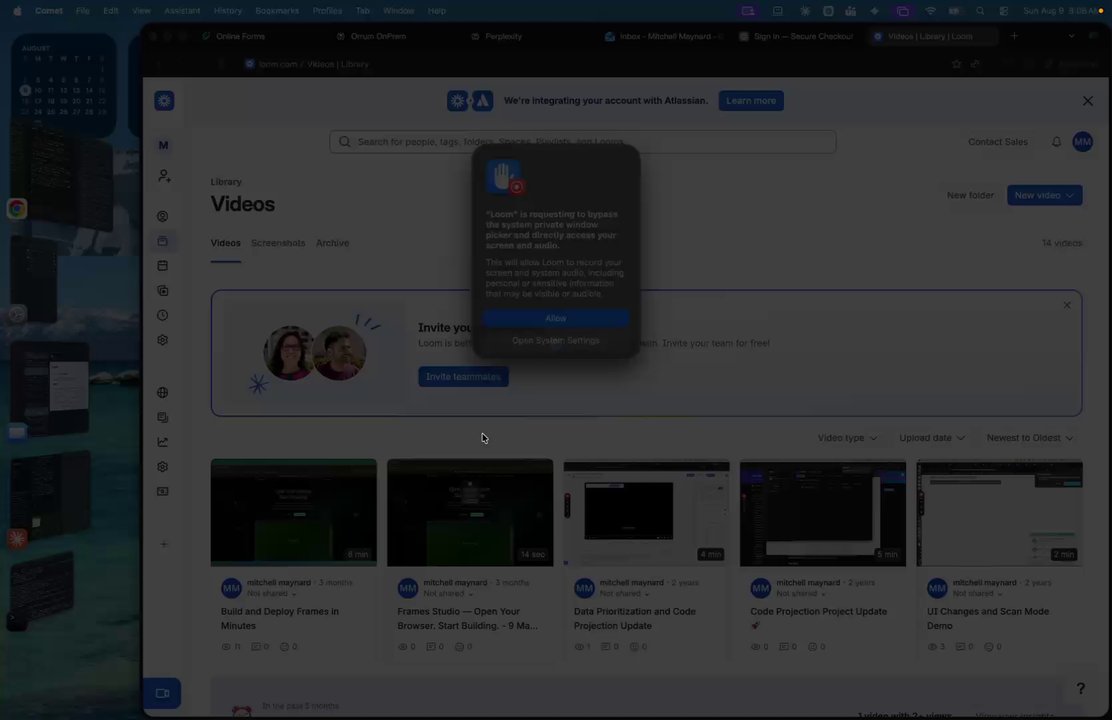Open Not shared dropdown on Frames Studio video

[448, 594]
